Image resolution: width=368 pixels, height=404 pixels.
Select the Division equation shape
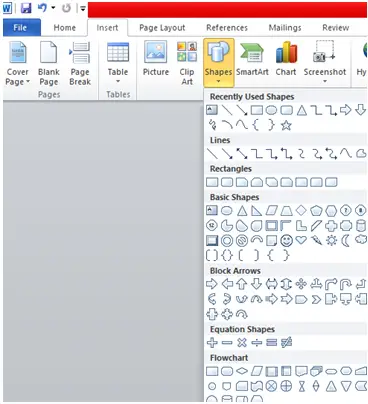[256, 342]
